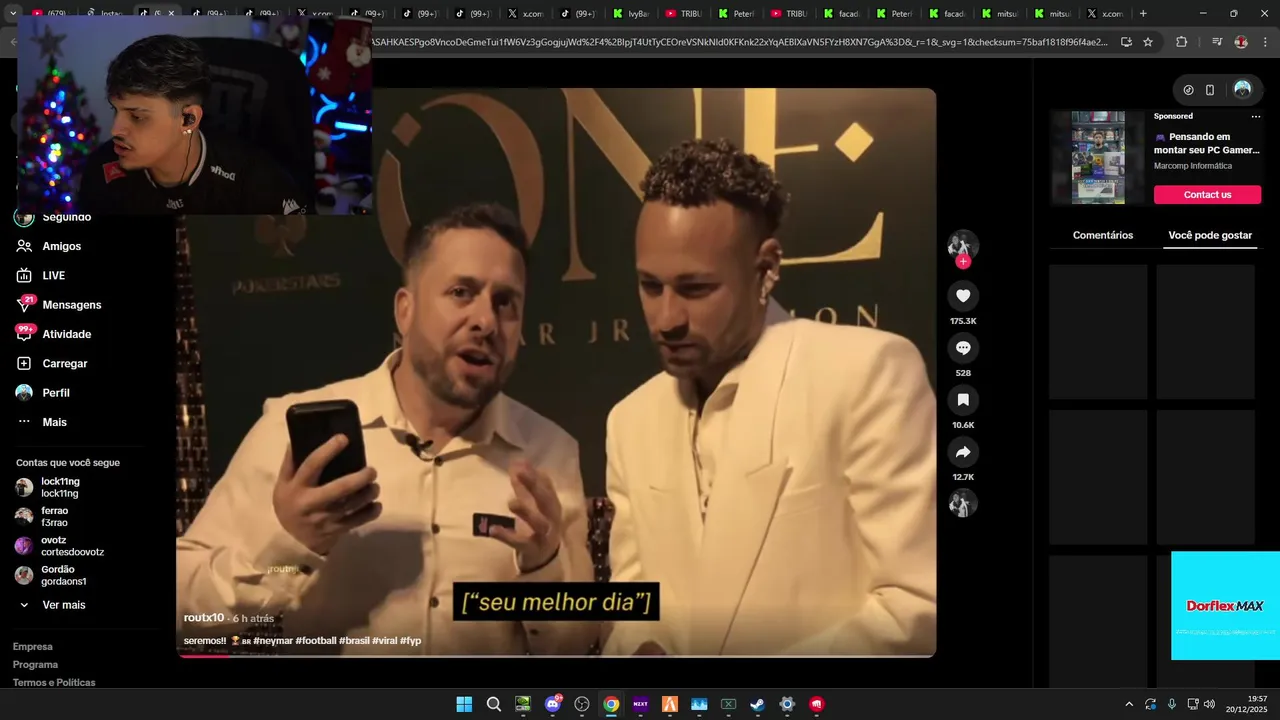Click the #football hashtag

316,641
